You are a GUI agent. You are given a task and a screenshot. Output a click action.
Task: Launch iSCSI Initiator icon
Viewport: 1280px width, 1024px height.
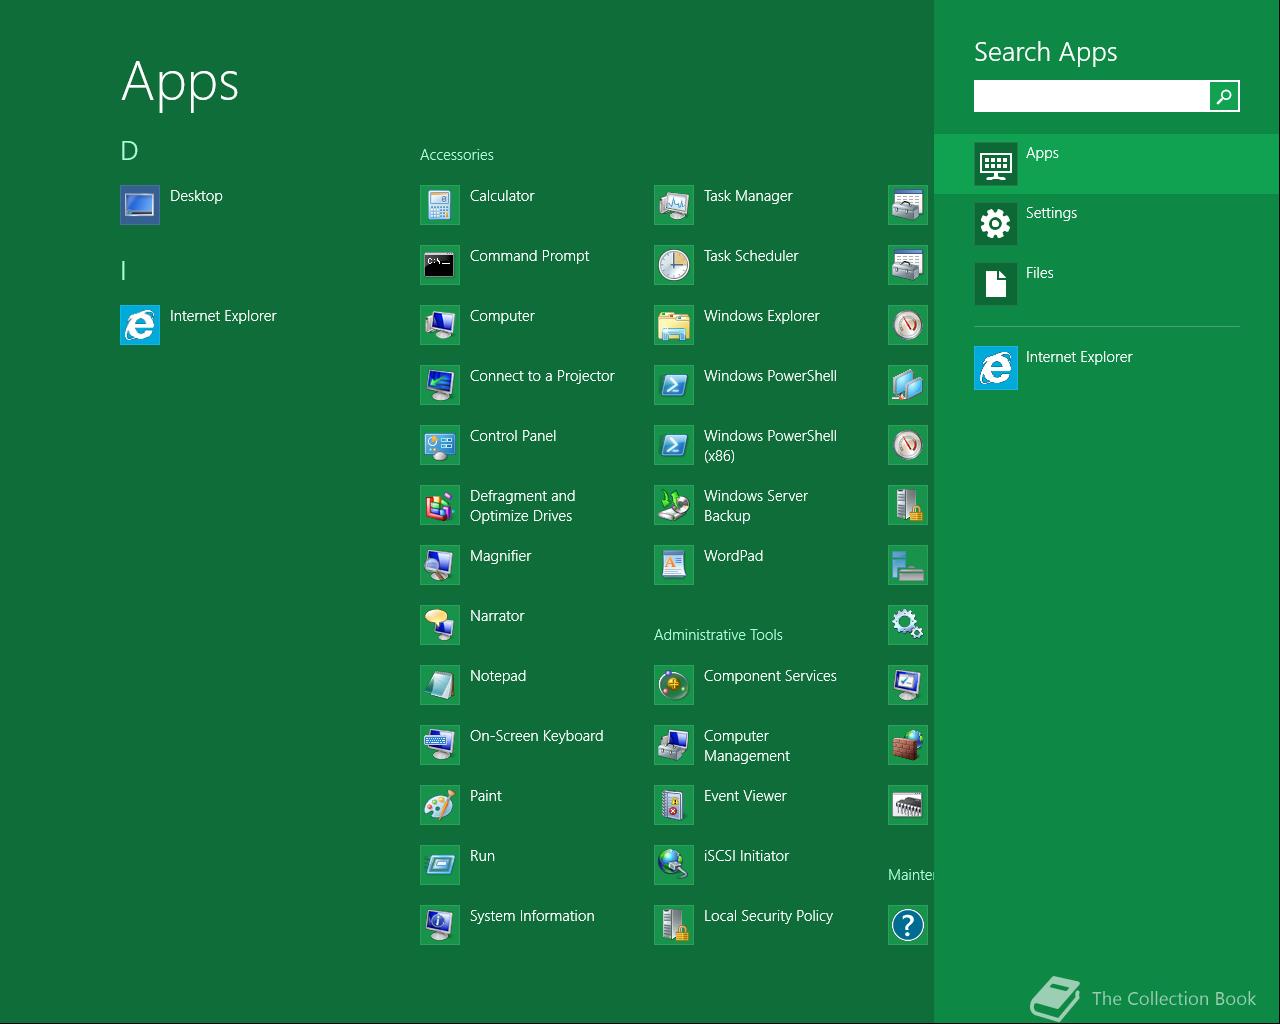tap(674, 865)
